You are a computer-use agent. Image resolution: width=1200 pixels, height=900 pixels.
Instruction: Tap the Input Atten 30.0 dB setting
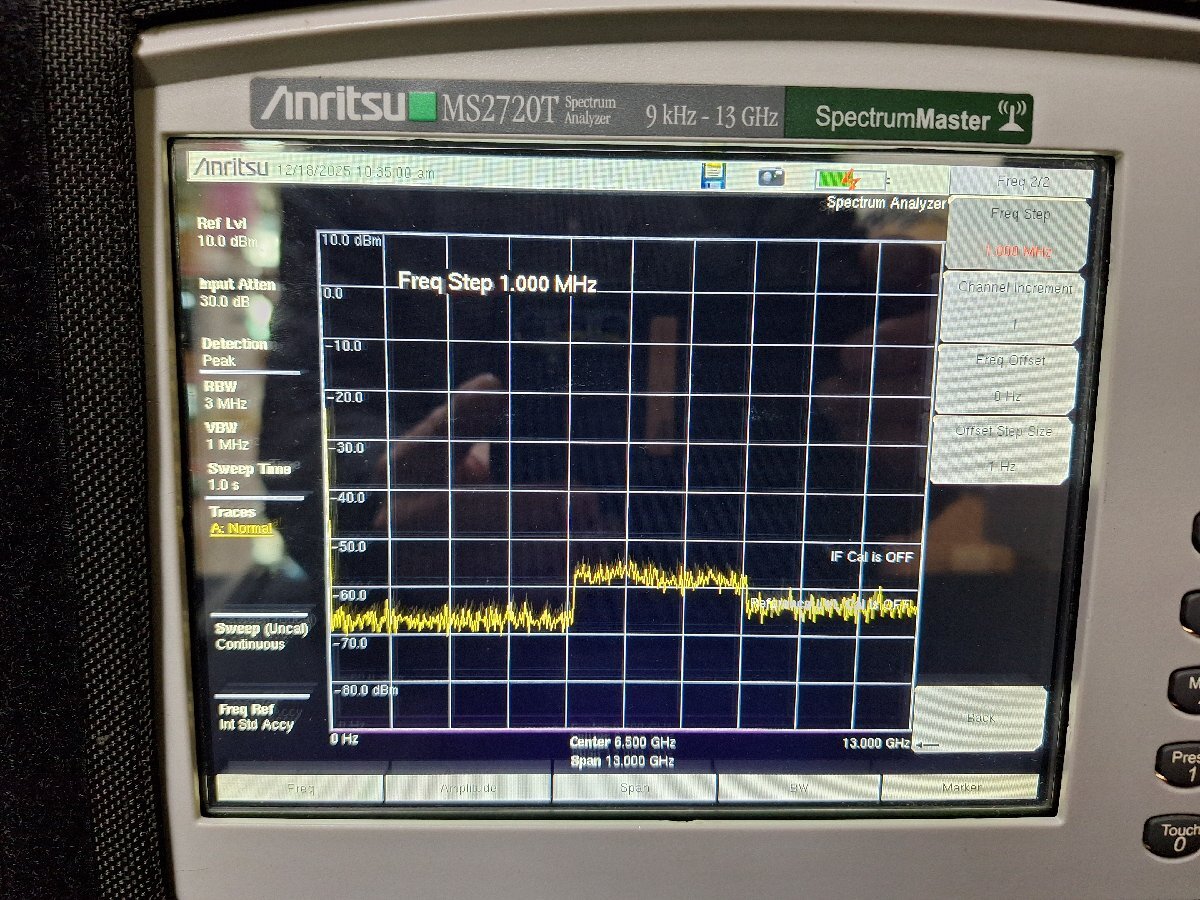tap(237, 293)
